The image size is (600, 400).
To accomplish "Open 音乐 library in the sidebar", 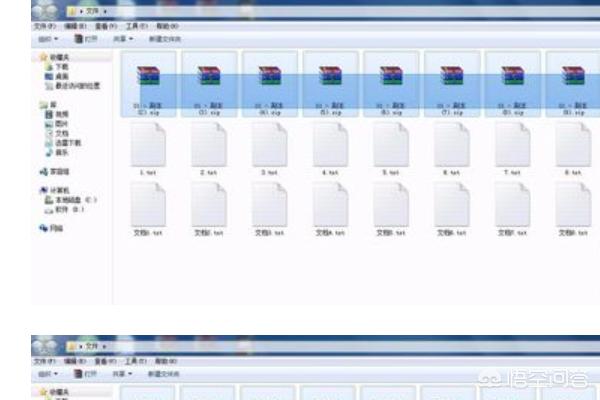I will (57, 152).
